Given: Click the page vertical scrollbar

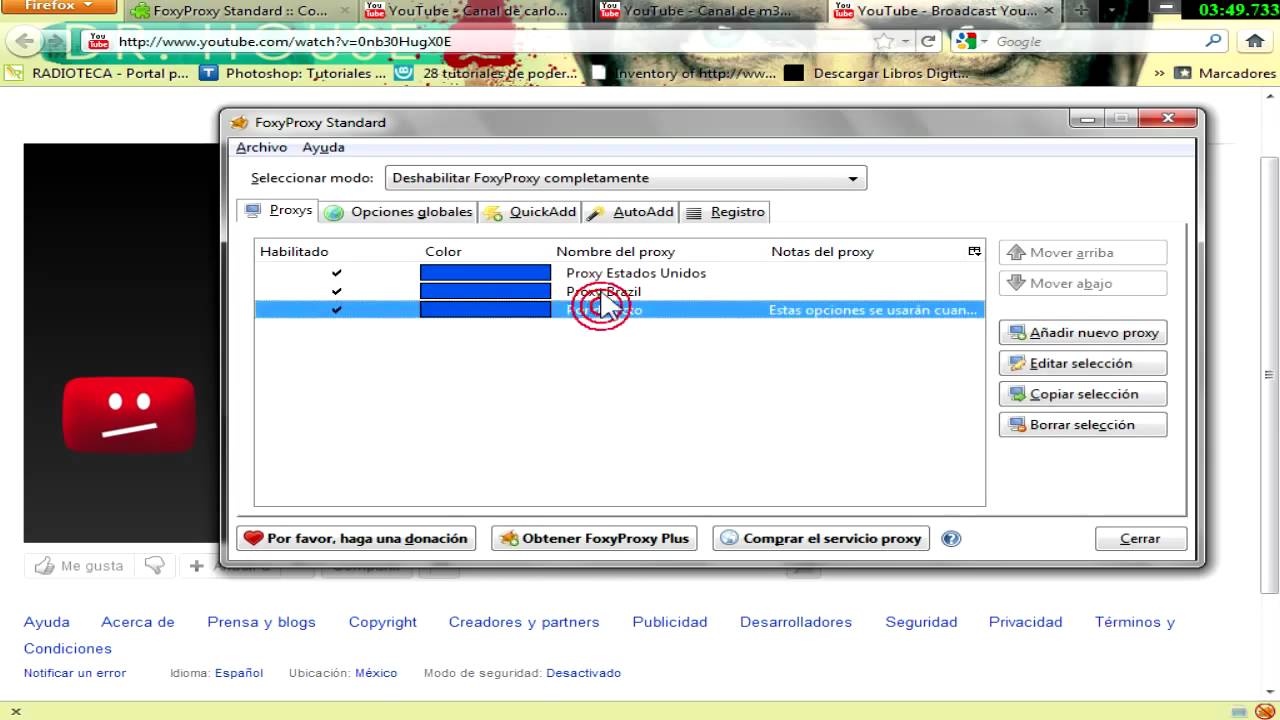Looking at the screenshot, I should (x=1270, y=375).
